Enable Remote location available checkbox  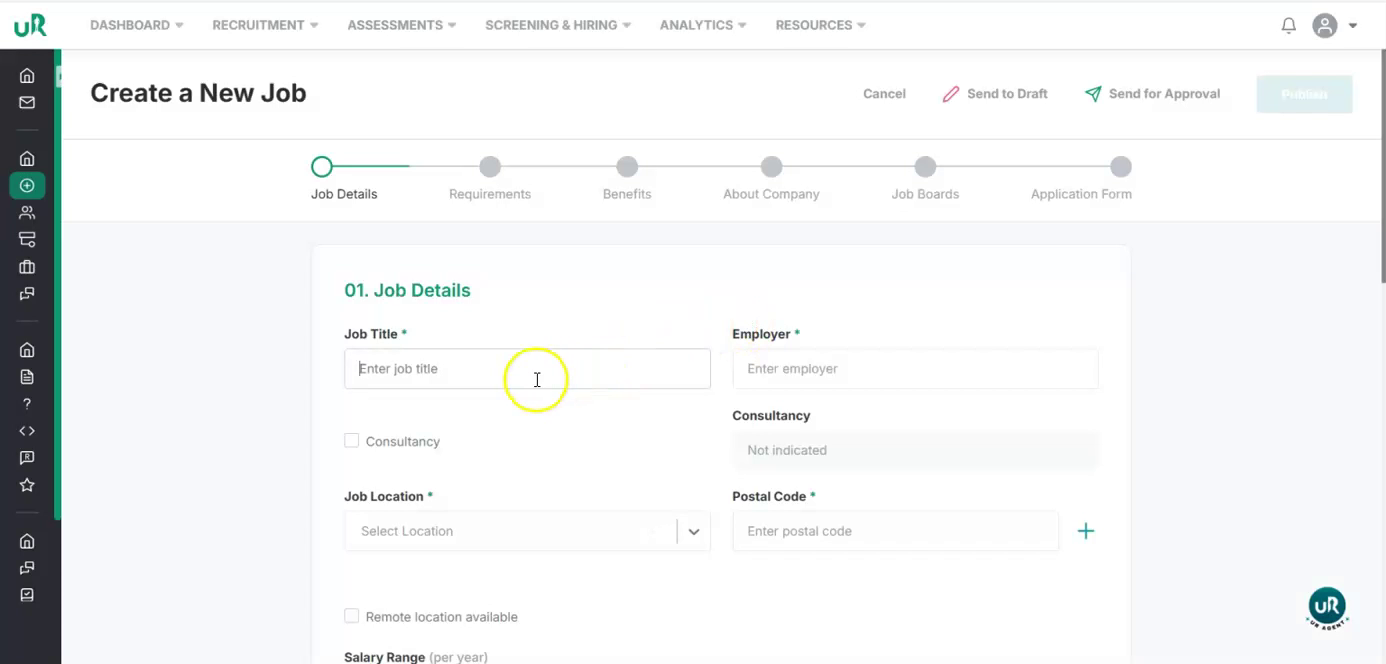tap(352, 616)
